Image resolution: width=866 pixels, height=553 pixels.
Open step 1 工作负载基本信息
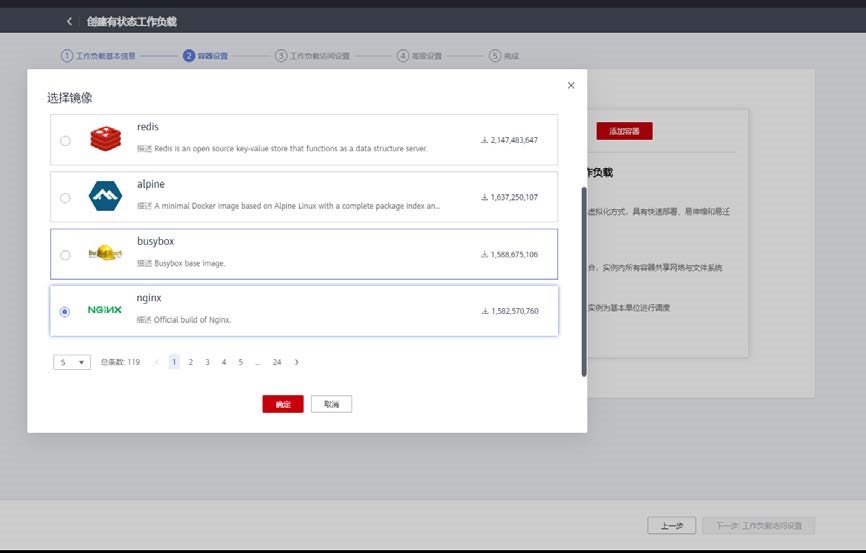(98, 56)
